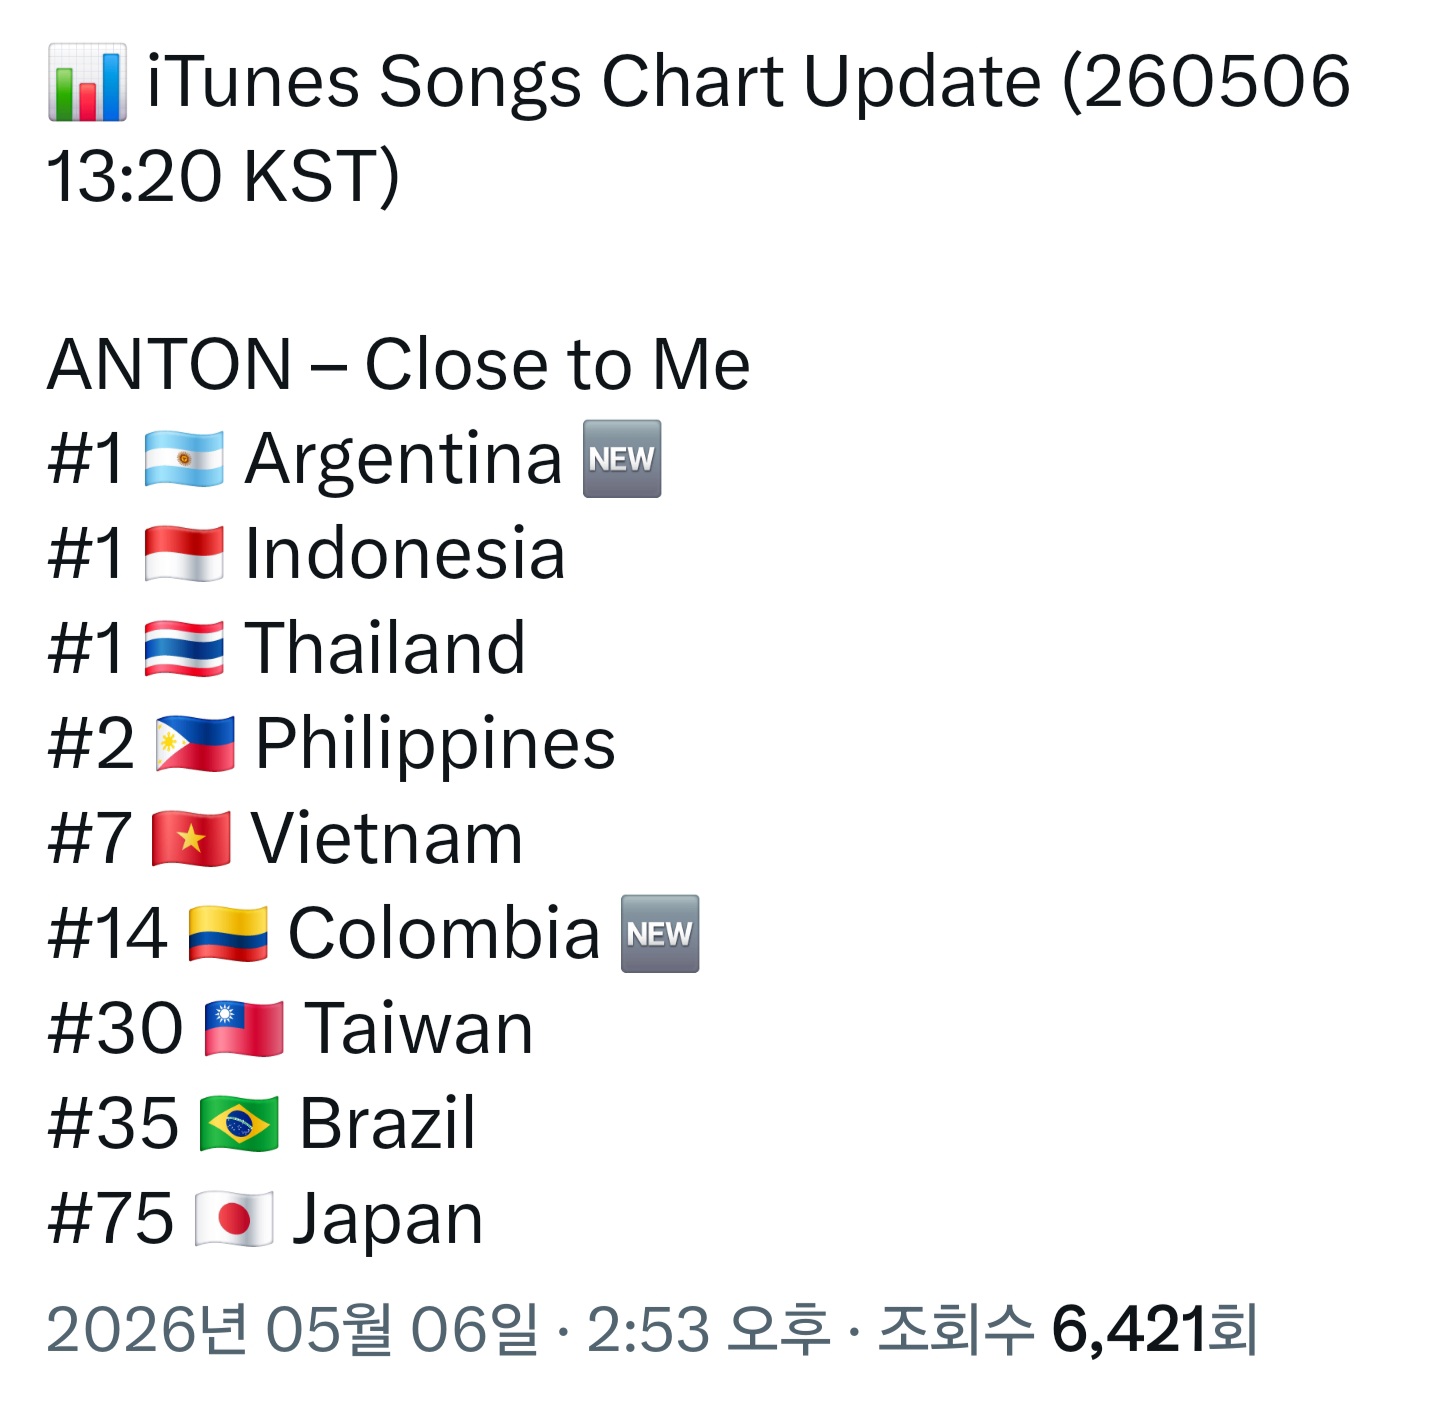Click the Japan flag emoji
Viewport: 1440px width, 1401px height.
(233, 1219)
